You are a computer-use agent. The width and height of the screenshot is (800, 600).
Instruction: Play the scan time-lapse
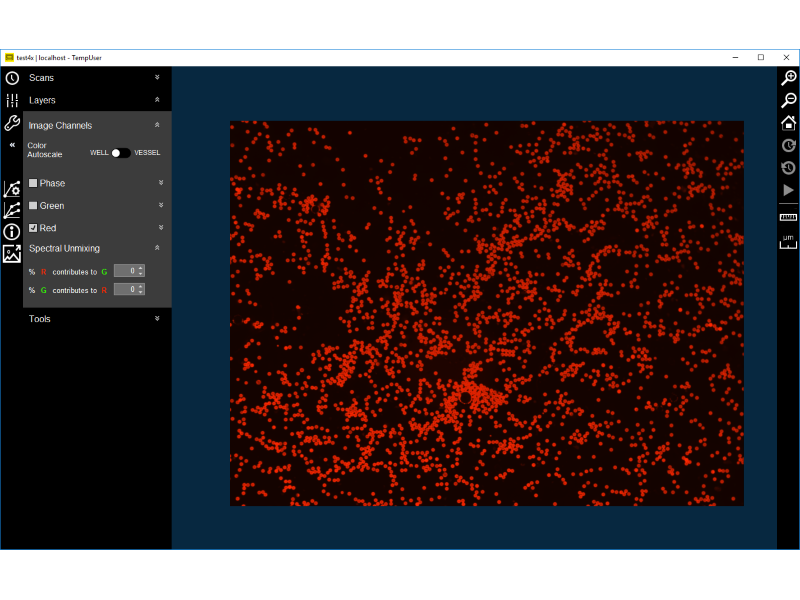789,190
